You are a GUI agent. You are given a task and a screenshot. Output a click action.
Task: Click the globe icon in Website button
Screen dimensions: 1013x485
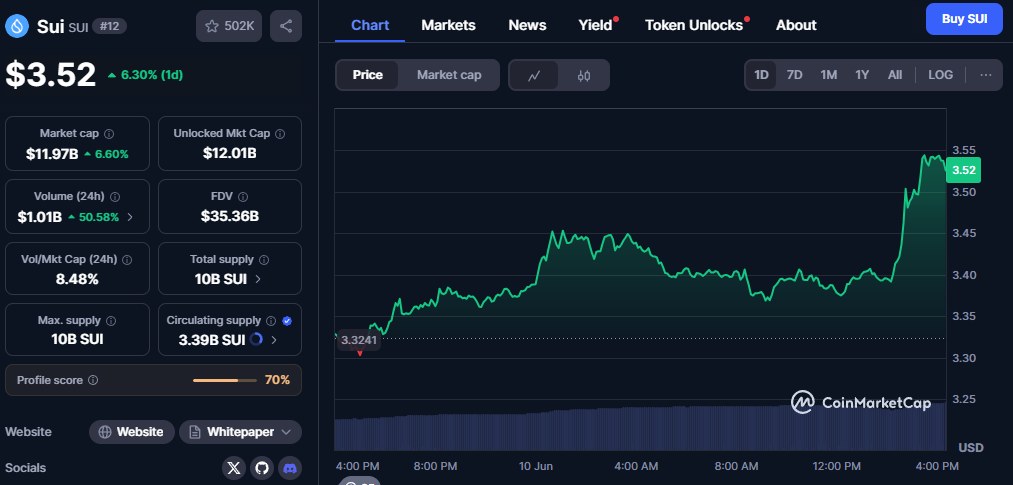click(105, 432)
